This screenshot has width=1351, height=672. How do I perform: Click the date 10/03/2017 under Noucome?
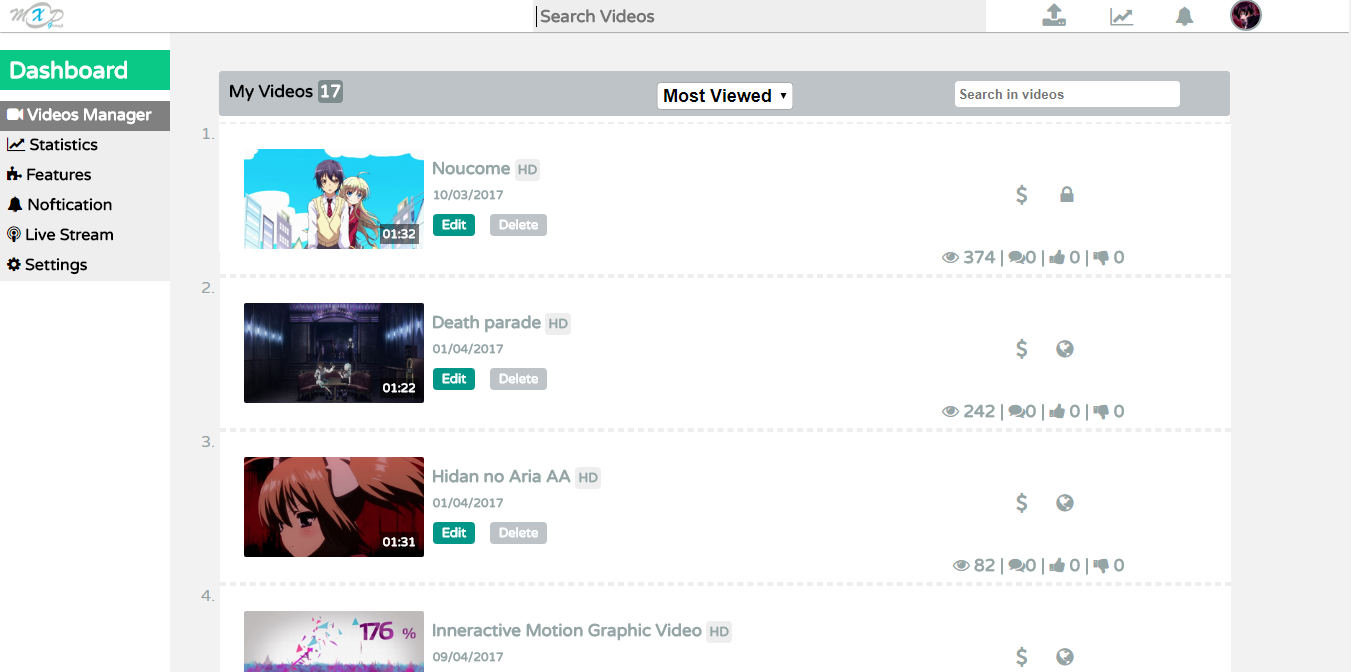click(468, 195)
